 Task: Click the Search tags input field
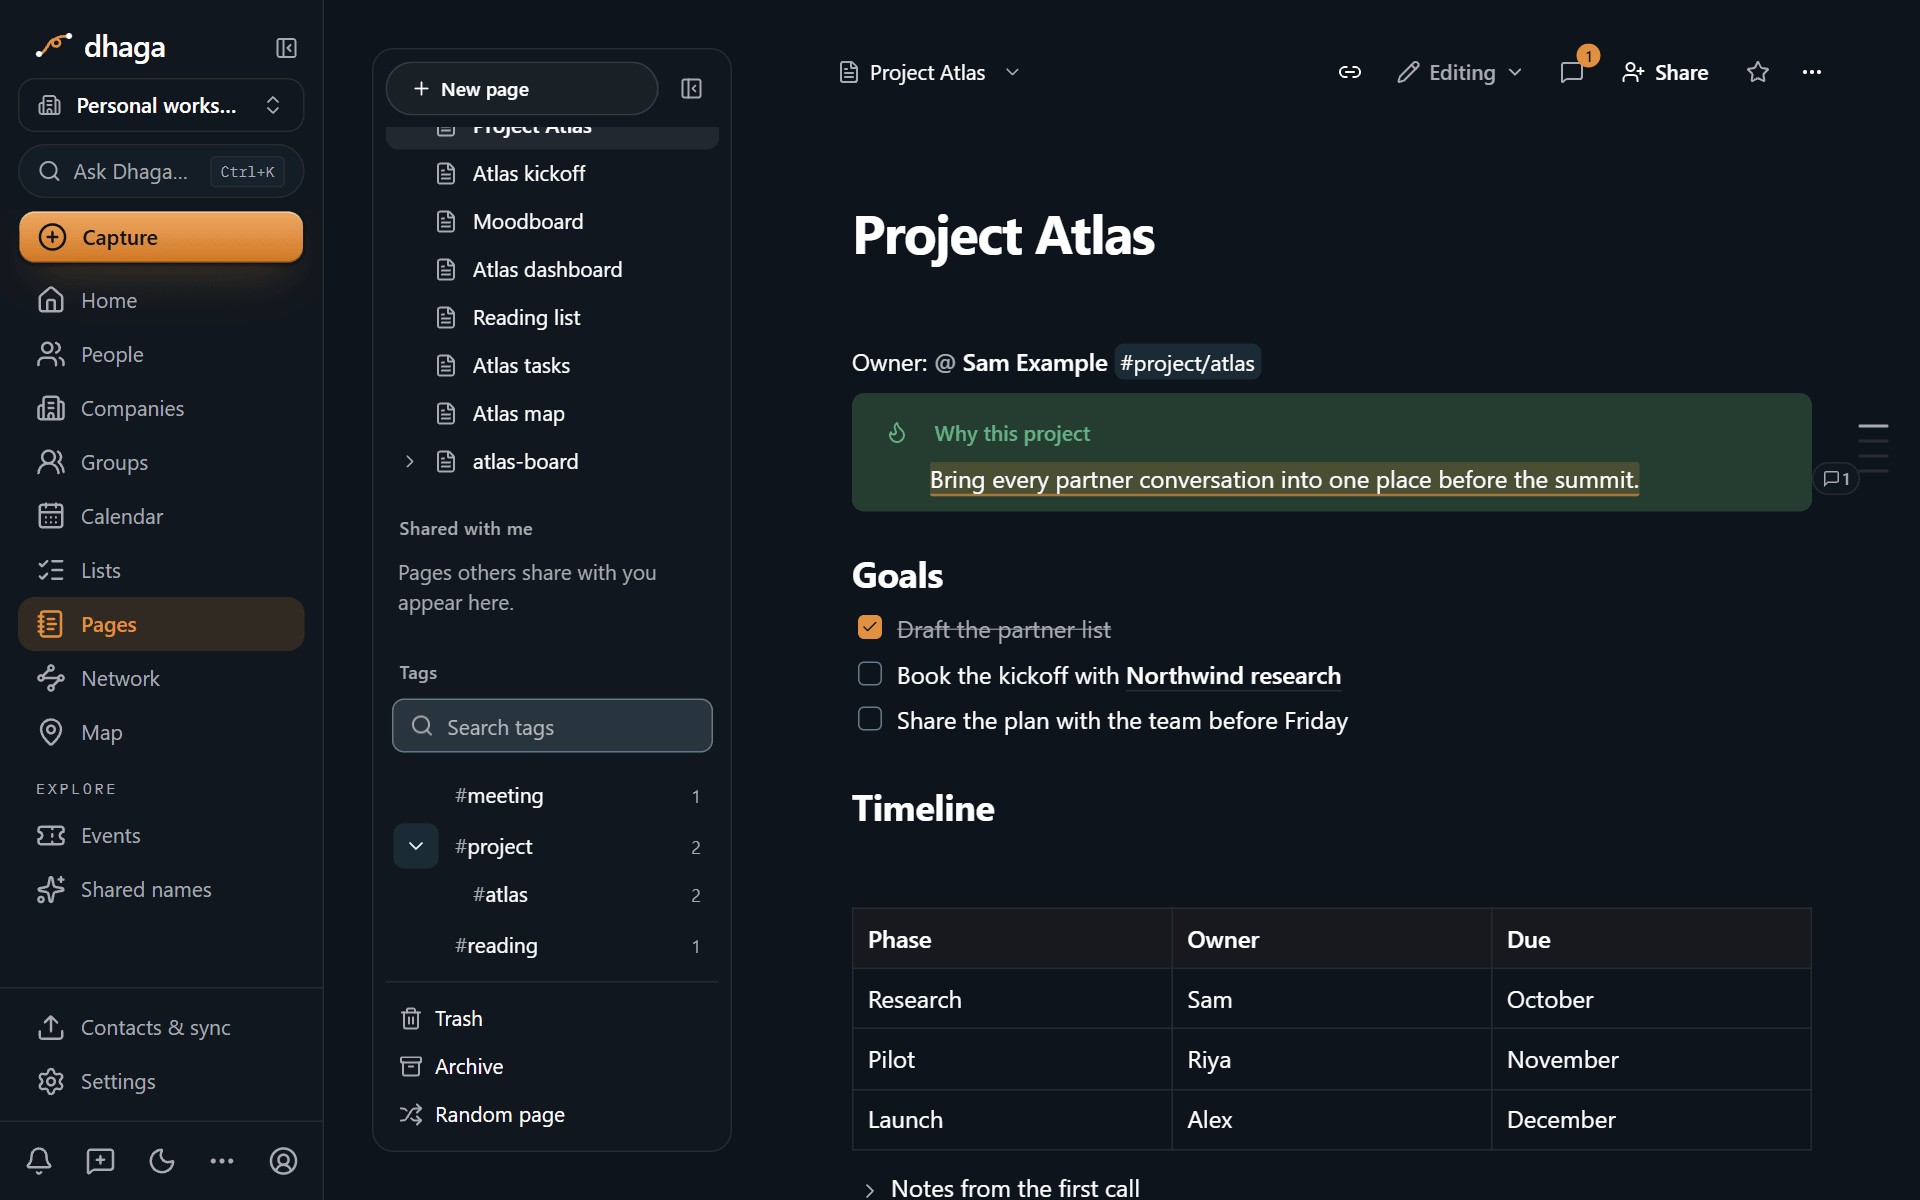pos(552,726)
